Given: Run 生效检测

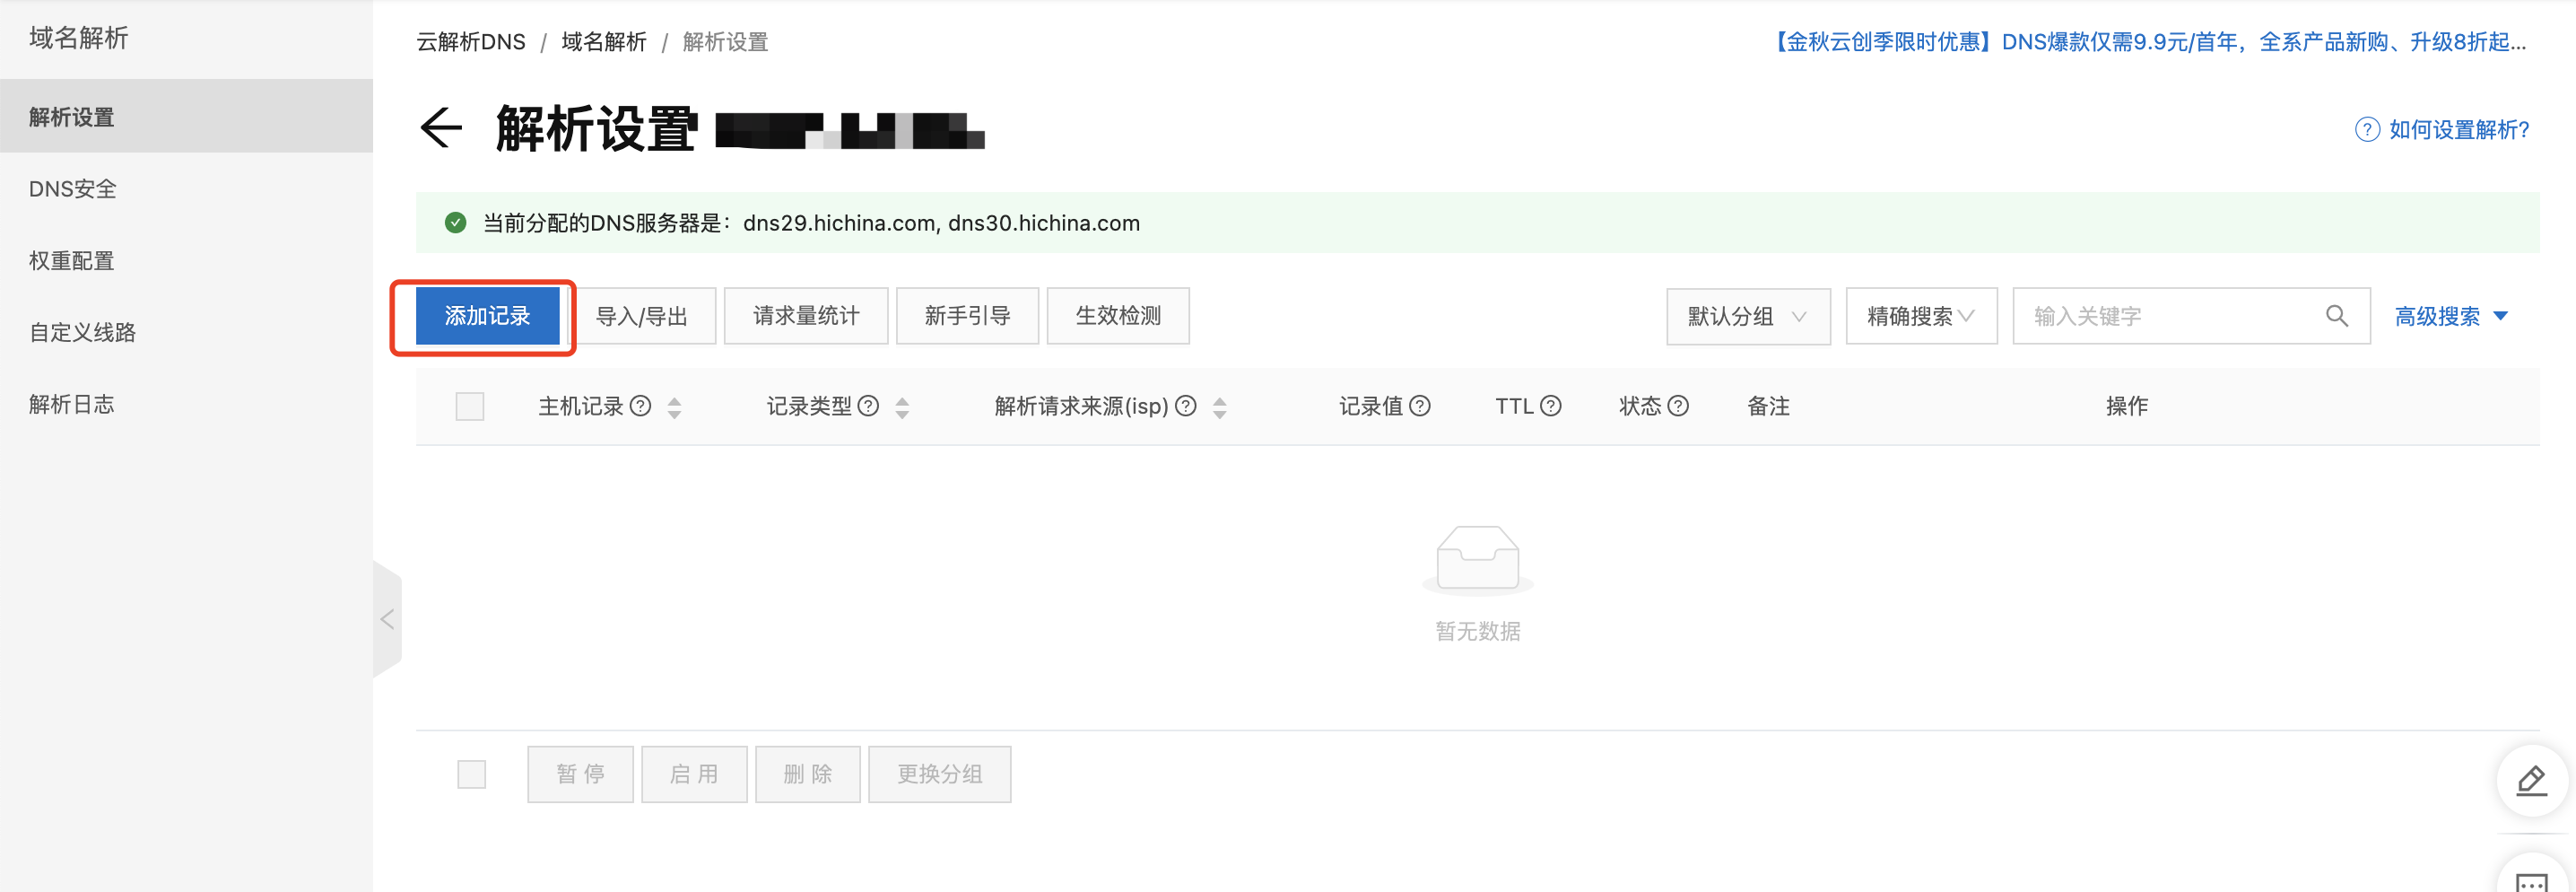Looking at the screenshot, I should coord(1118,316).
